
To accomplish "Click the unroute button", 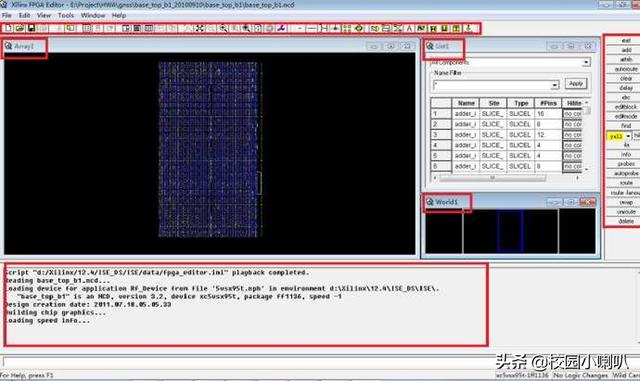I will pos(626,212).
